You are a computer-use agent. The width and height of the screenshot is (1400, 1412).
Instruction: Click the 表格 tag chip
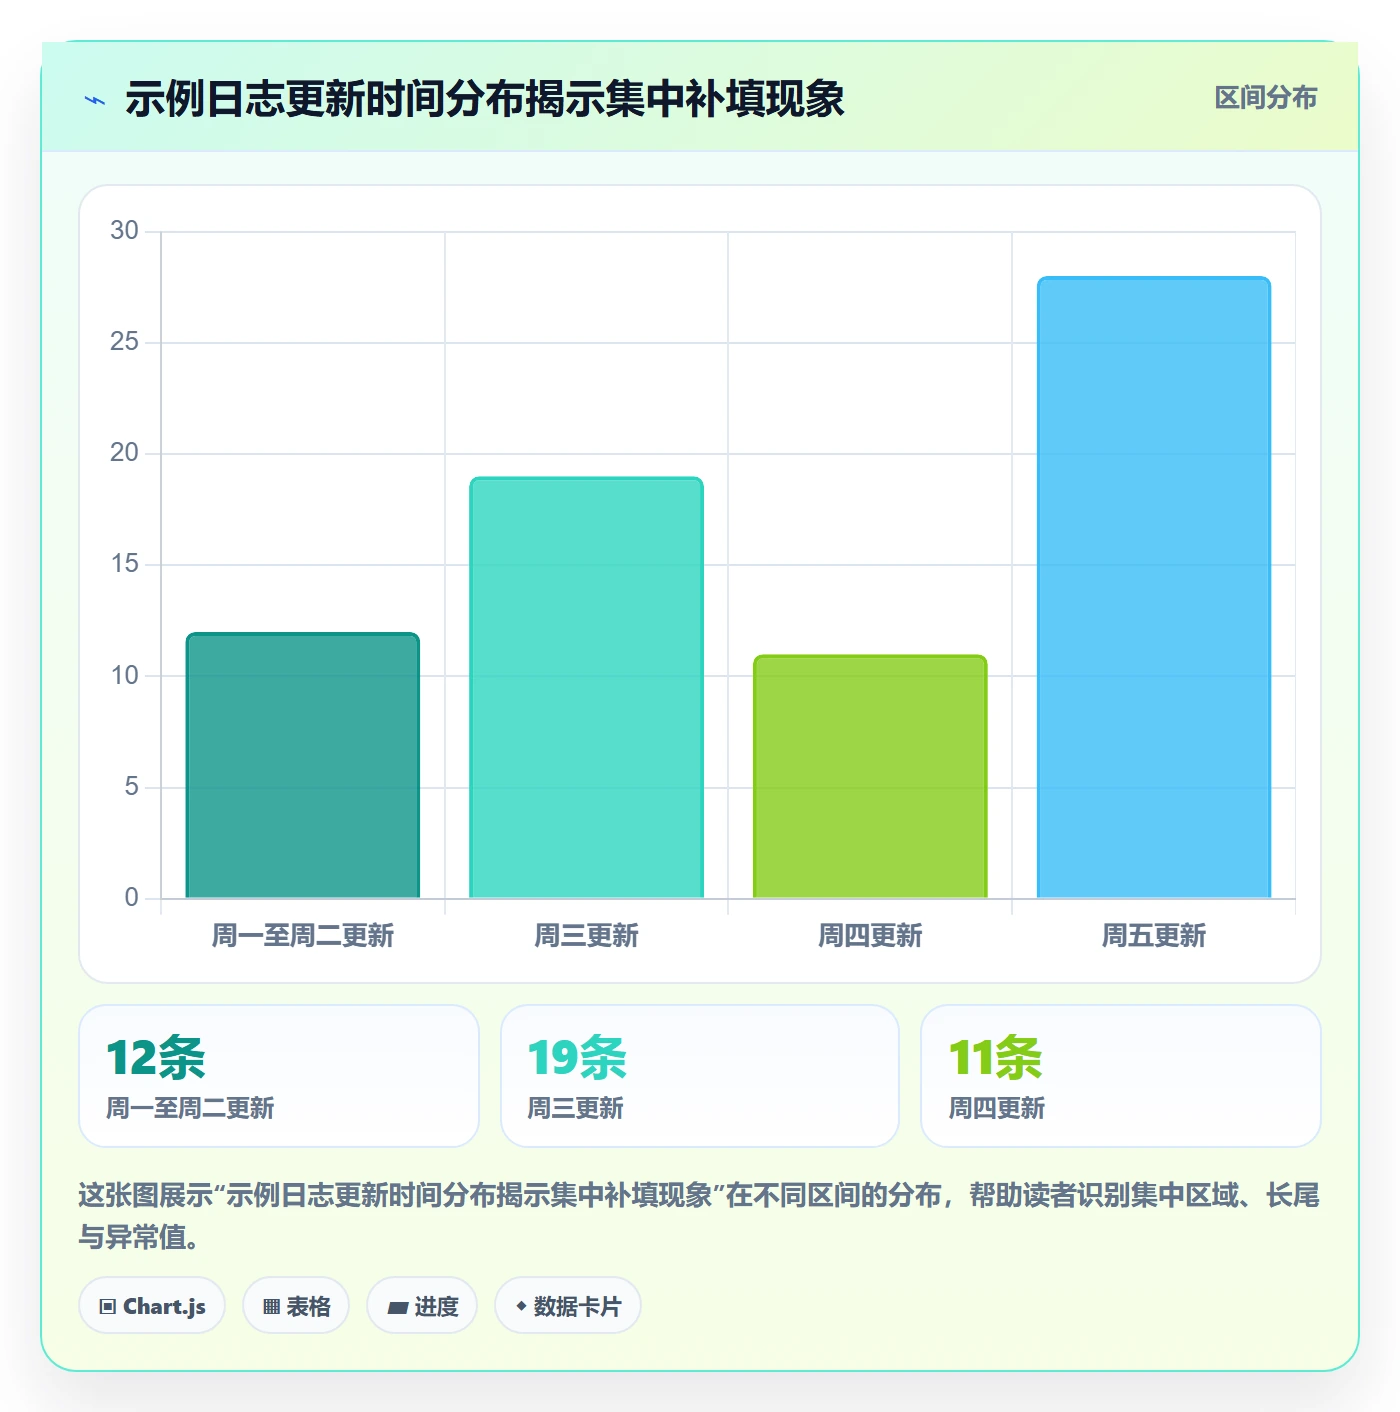tap(296, 1305)
